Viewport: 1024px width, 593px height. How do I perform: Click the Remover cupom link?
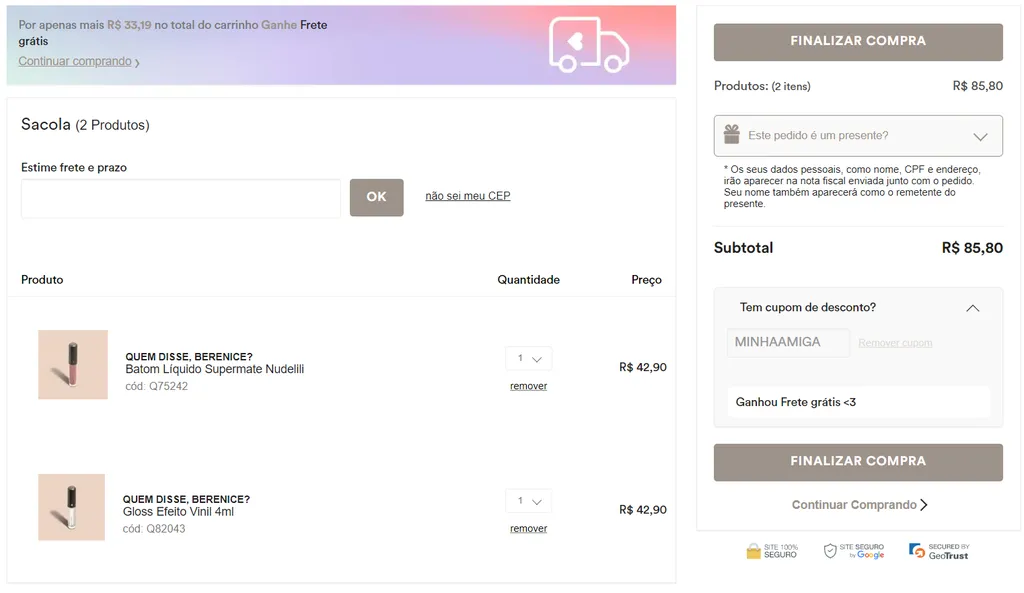click(x=895, y=343)
